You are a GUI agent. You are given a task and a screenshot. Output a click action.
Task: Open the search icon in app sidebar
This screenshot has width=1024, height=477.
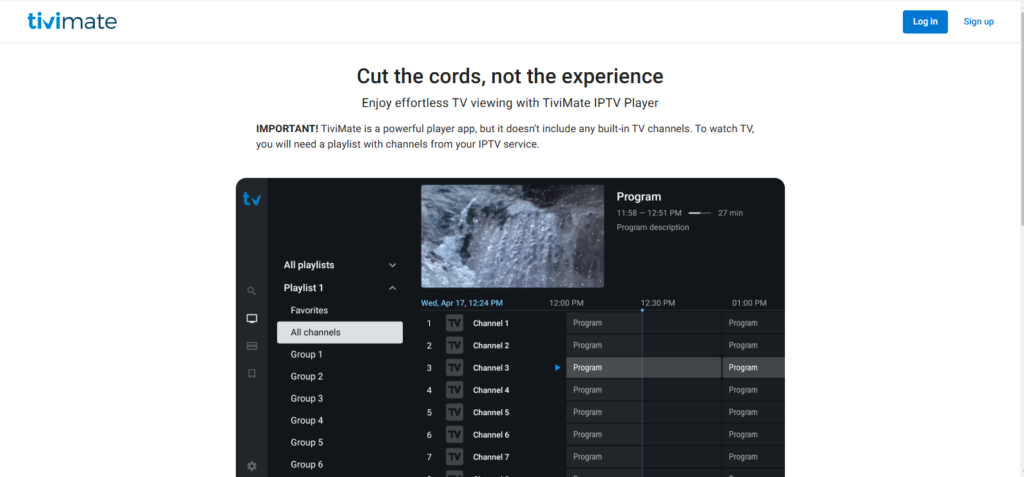pyautogui.click(x=251, y=291)
